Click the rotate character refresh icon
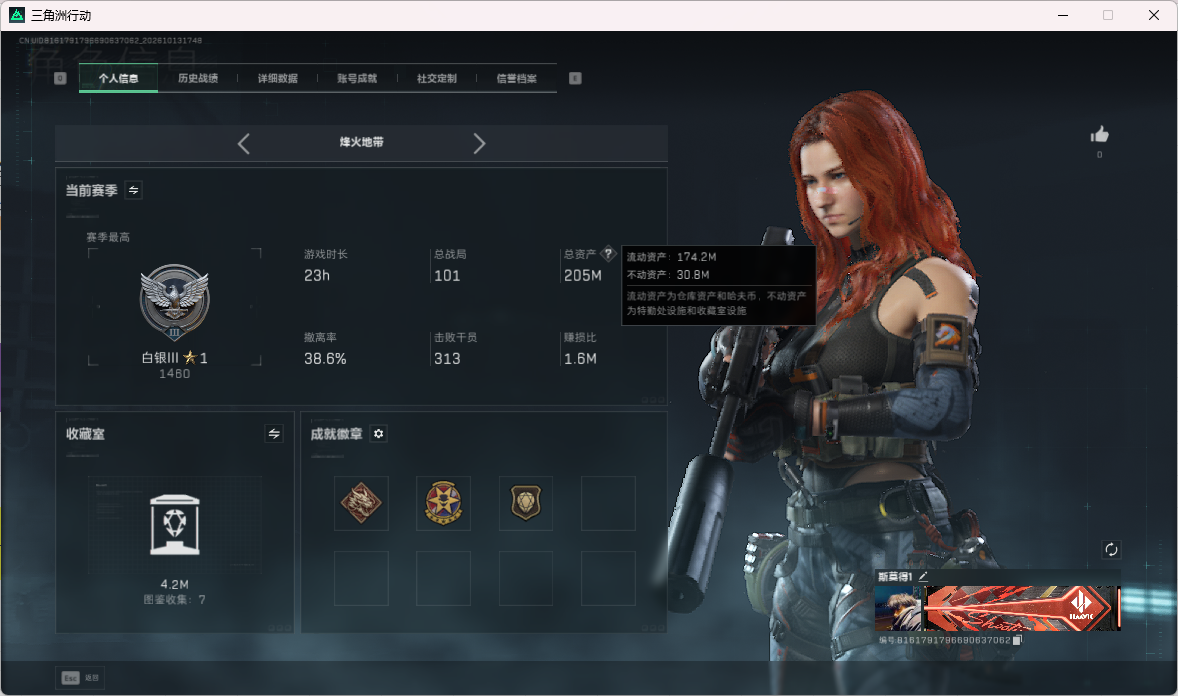Screen dimensions: 1178x696 coord(1111,550)
